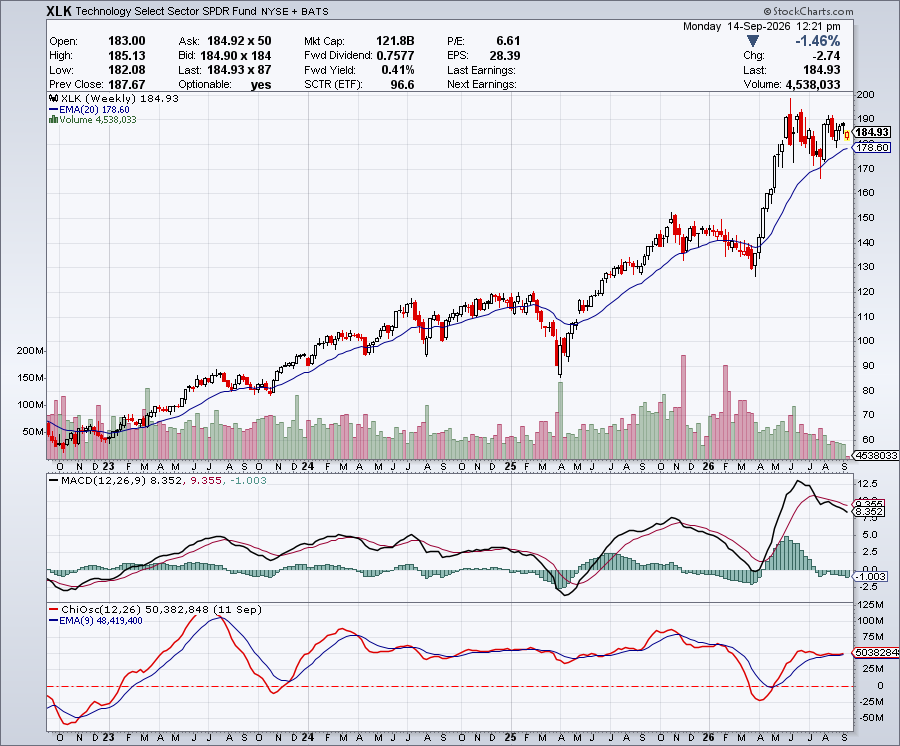This screenshot has width=900, height=746.
Task: Click the 125M Chaikin axis label
Action: 870,604
